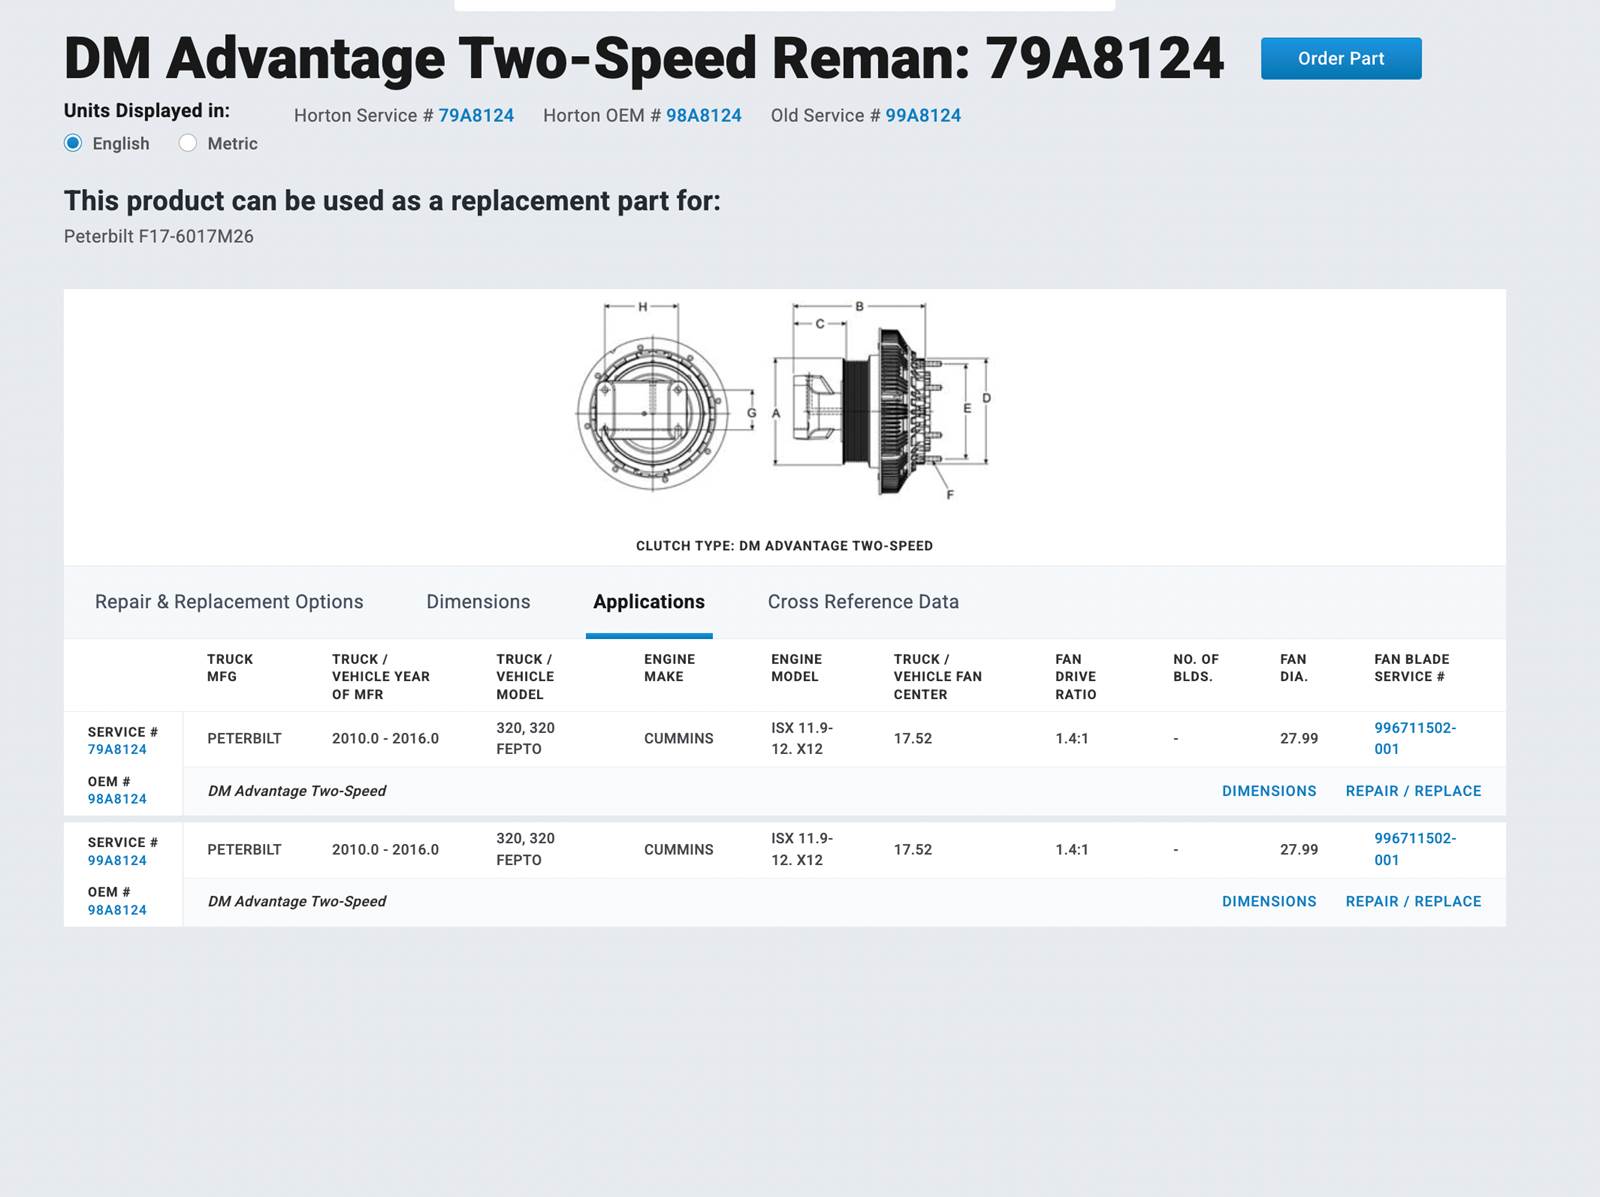
Task: Open OEM number 98A8124 in second row
Action: (x=117, y=910)
